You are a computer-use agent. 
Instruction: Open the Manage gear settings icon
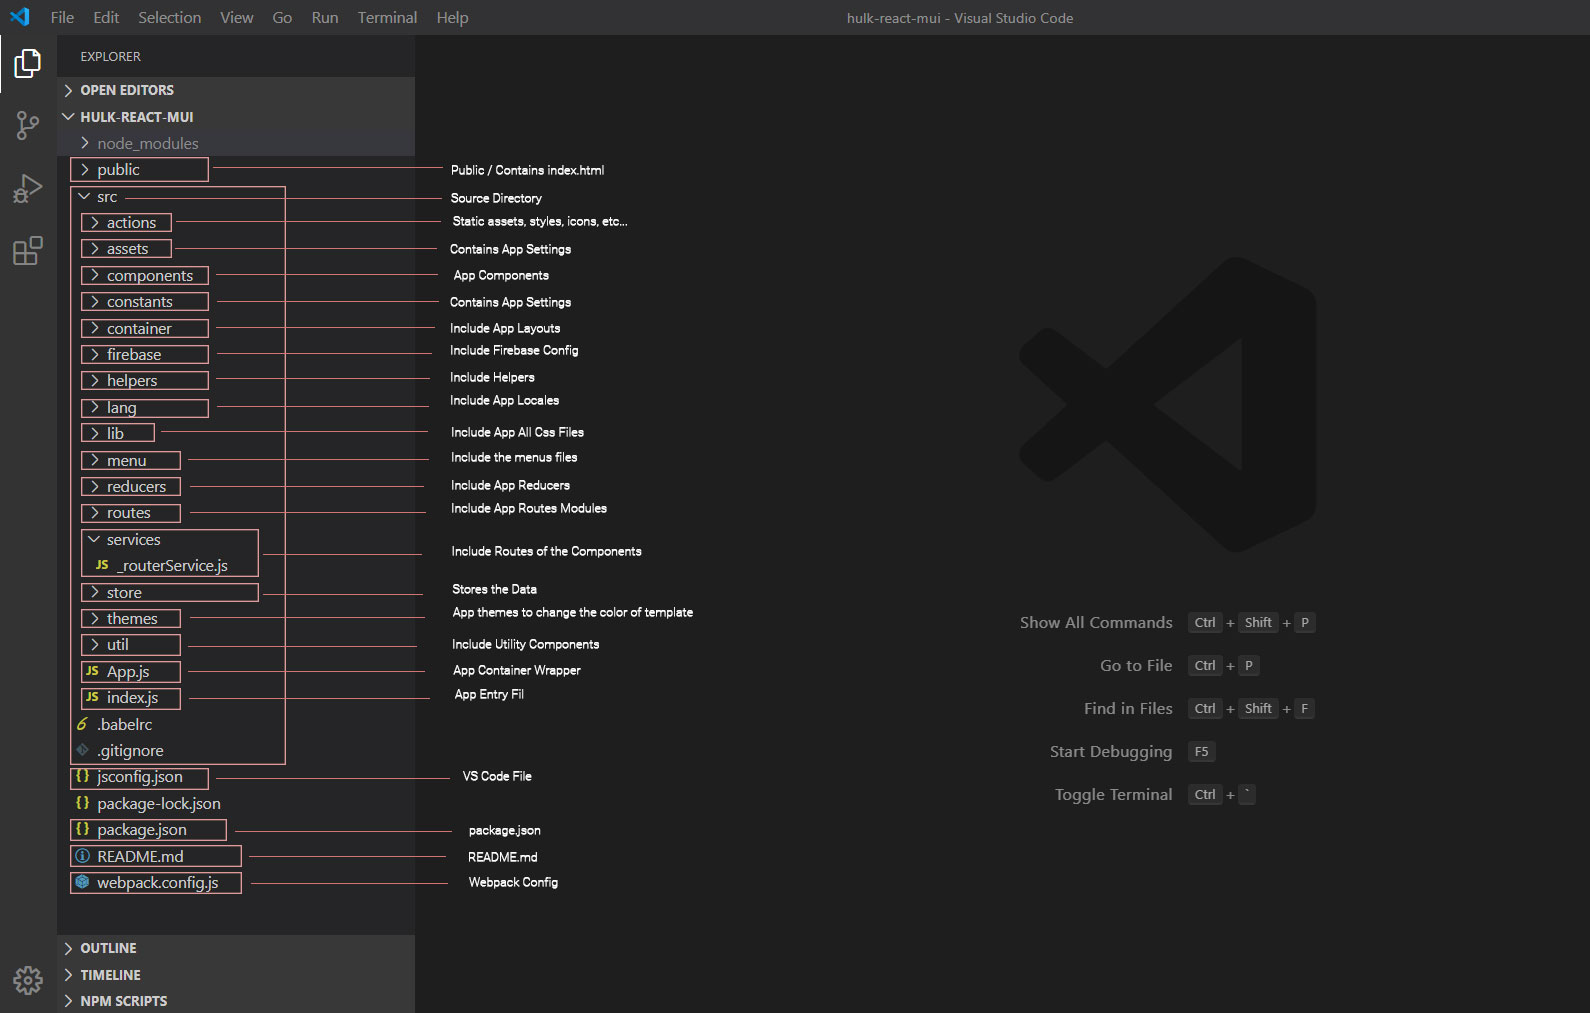coord(28,980)
